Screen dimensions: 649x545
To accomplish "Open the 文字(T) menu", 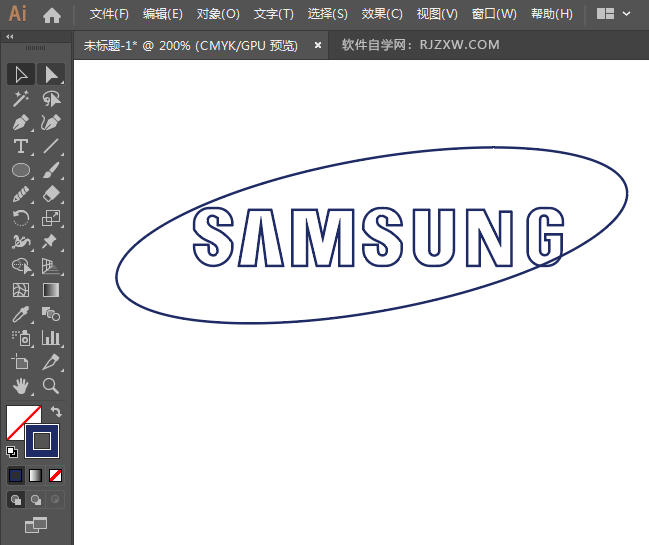I will click(274, 14).
